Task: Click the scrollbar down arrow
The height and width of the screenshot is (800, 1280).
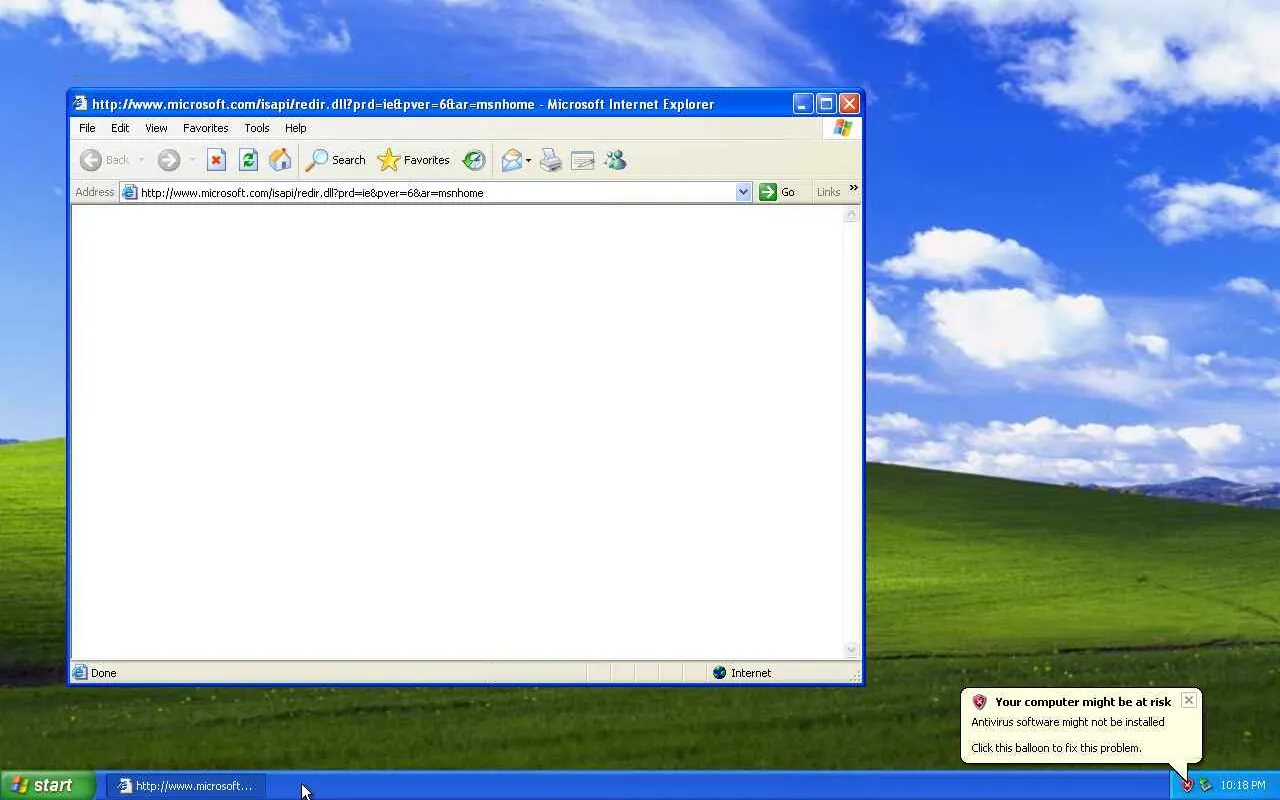Action: point(852,650)
